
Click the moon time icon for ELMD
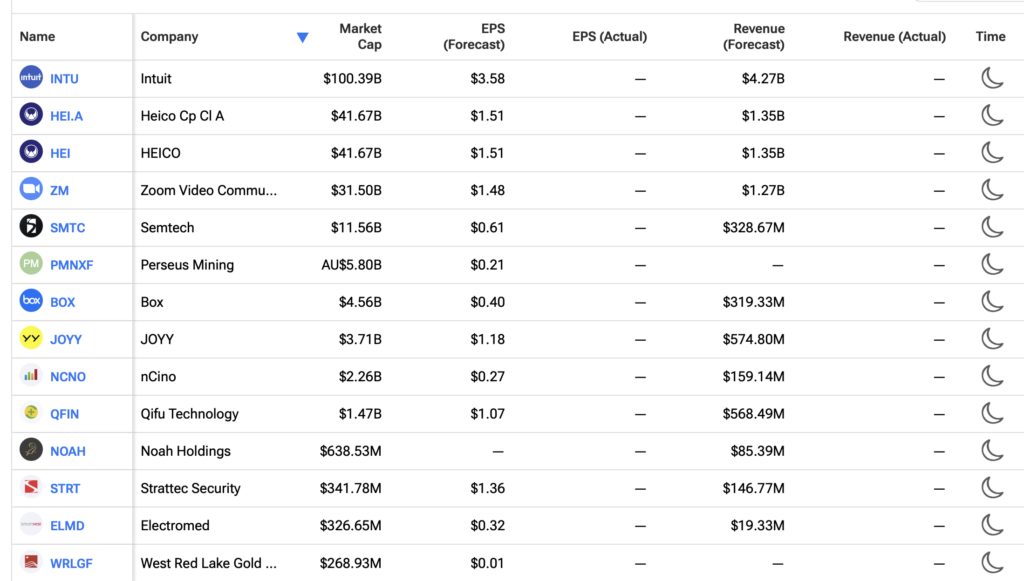[x=992, y=524]
